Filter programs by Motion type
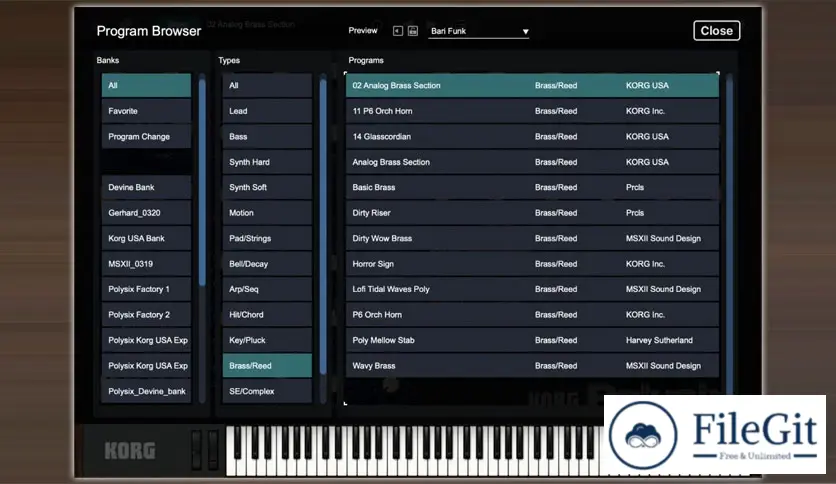 [x=267, y=213]
